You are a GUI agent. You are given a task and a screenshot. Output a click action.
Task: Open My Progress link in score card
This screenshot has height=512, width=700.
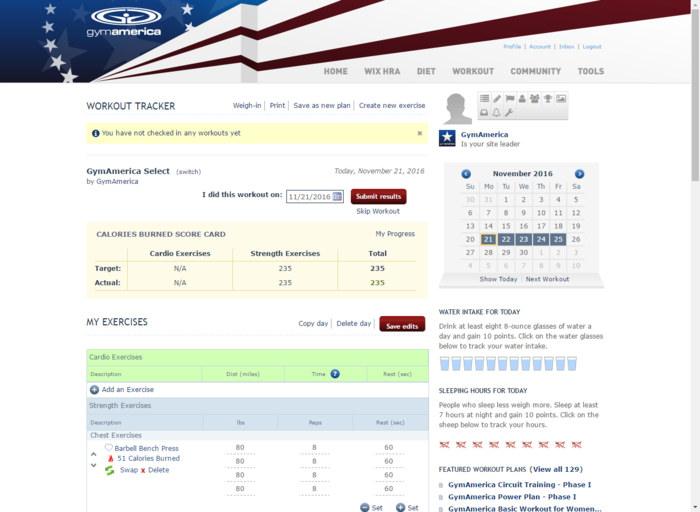pos(395,233)
